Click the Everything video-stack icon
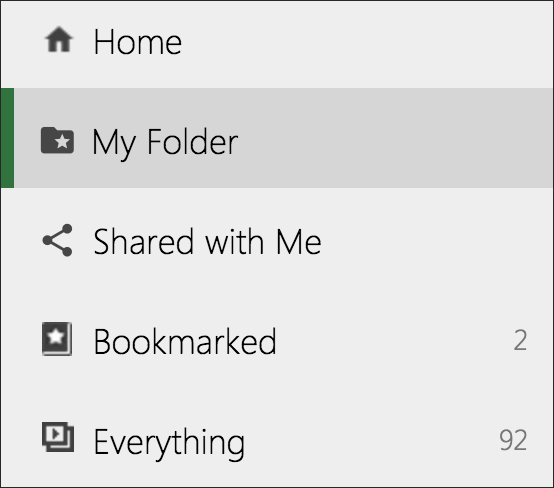 click(x=58, y=437)
